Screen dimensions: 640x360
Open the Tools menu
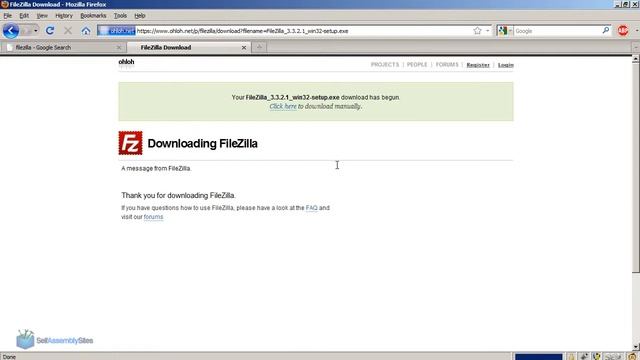click(120, 16)
